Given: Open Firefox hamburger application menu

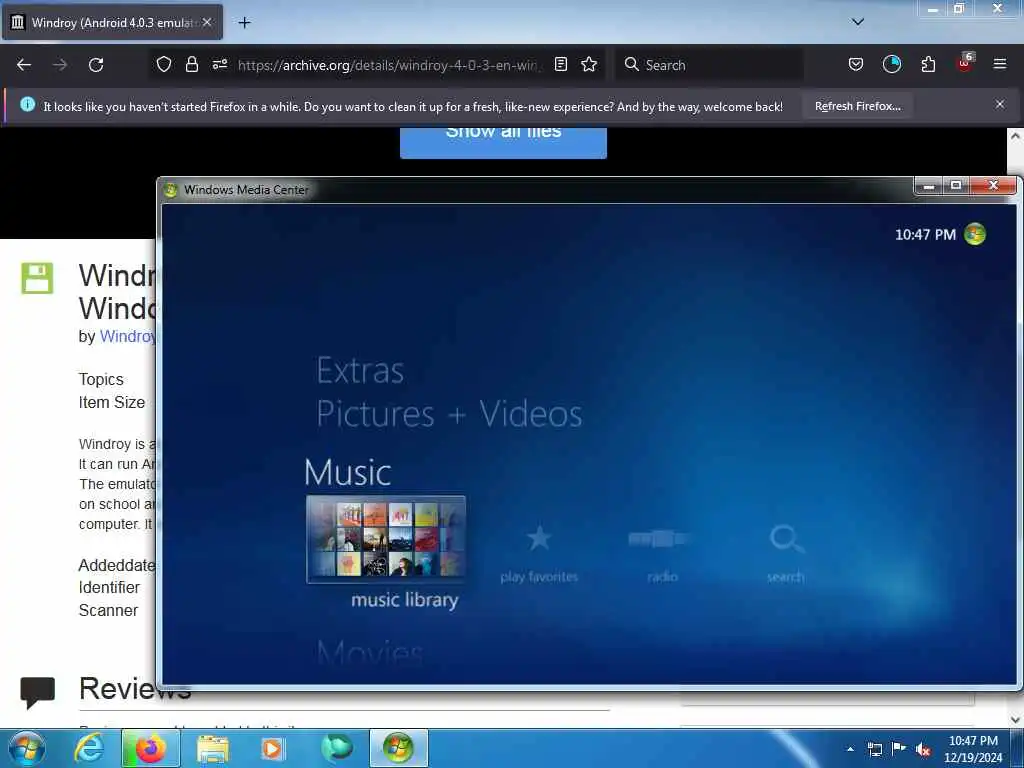Looking at the screenshot, I should [x=1000, y=64].
